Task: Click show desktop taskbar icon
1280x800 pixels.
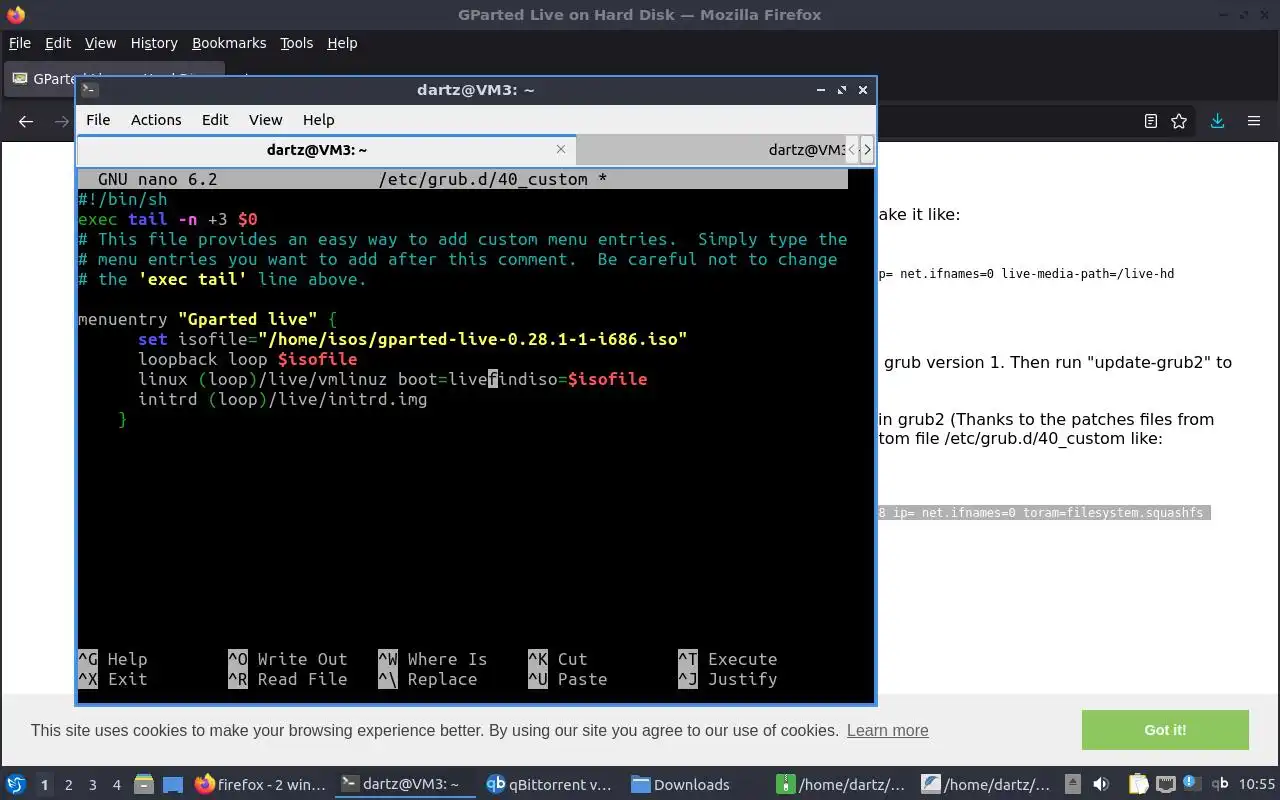Action: point(173,784)
